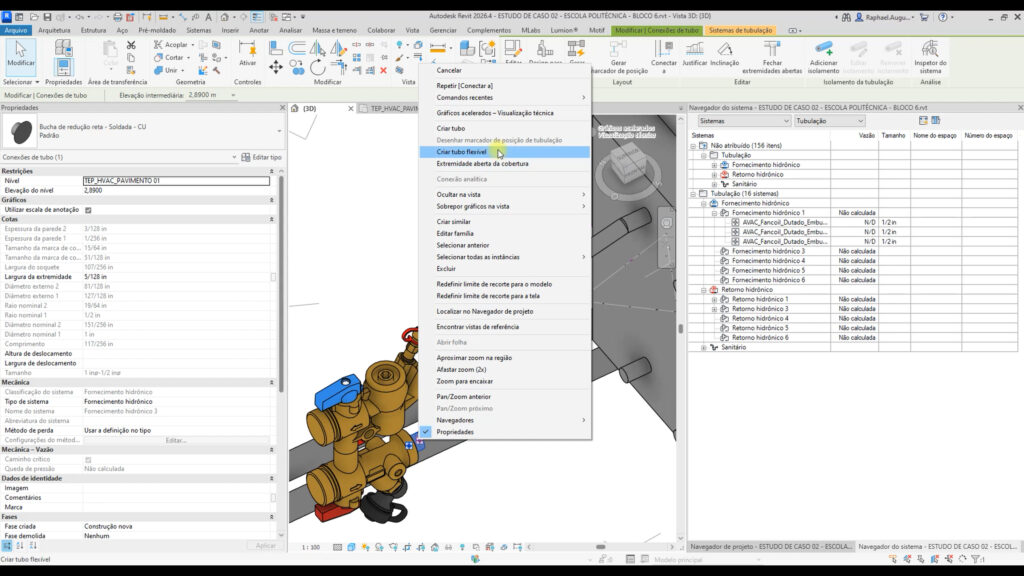The image size is (1024, 576).
Task: Choose Criar tubo flexível menu entry
Action: 505,152
